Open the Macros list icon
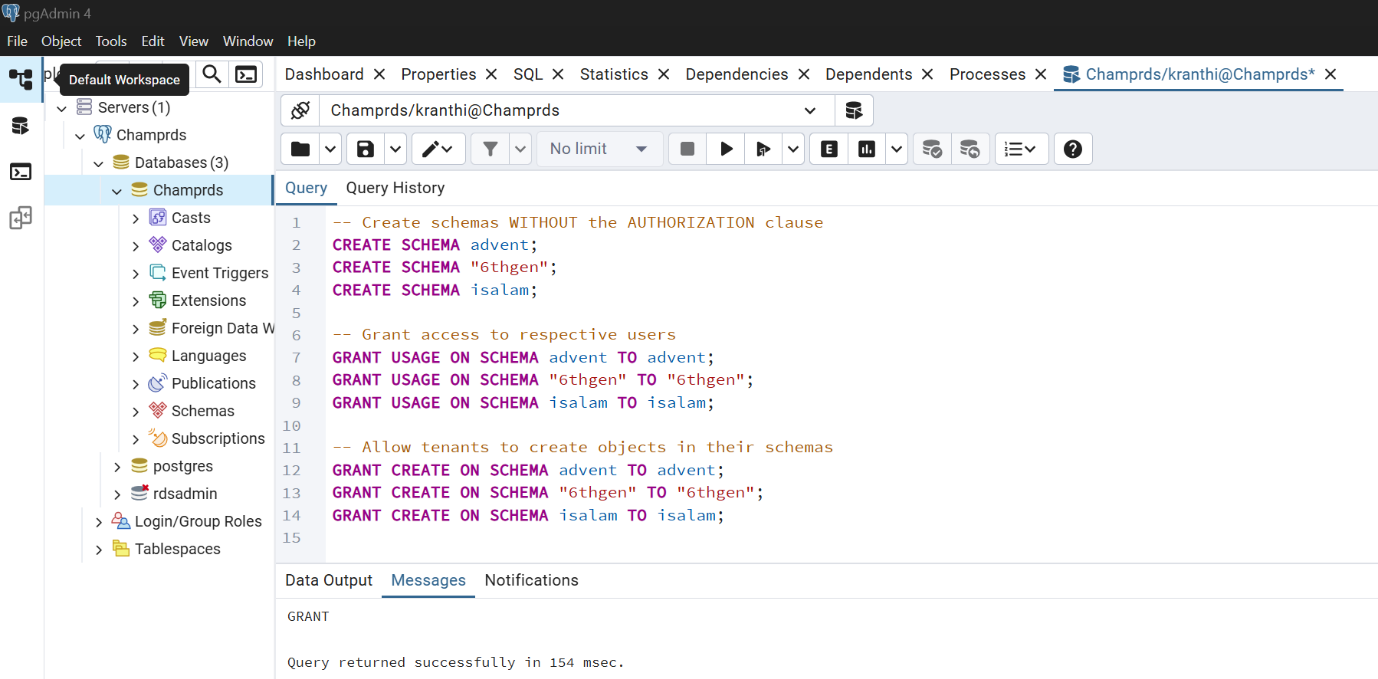Screen dimensions: 1378x679 pos(1021,149)
